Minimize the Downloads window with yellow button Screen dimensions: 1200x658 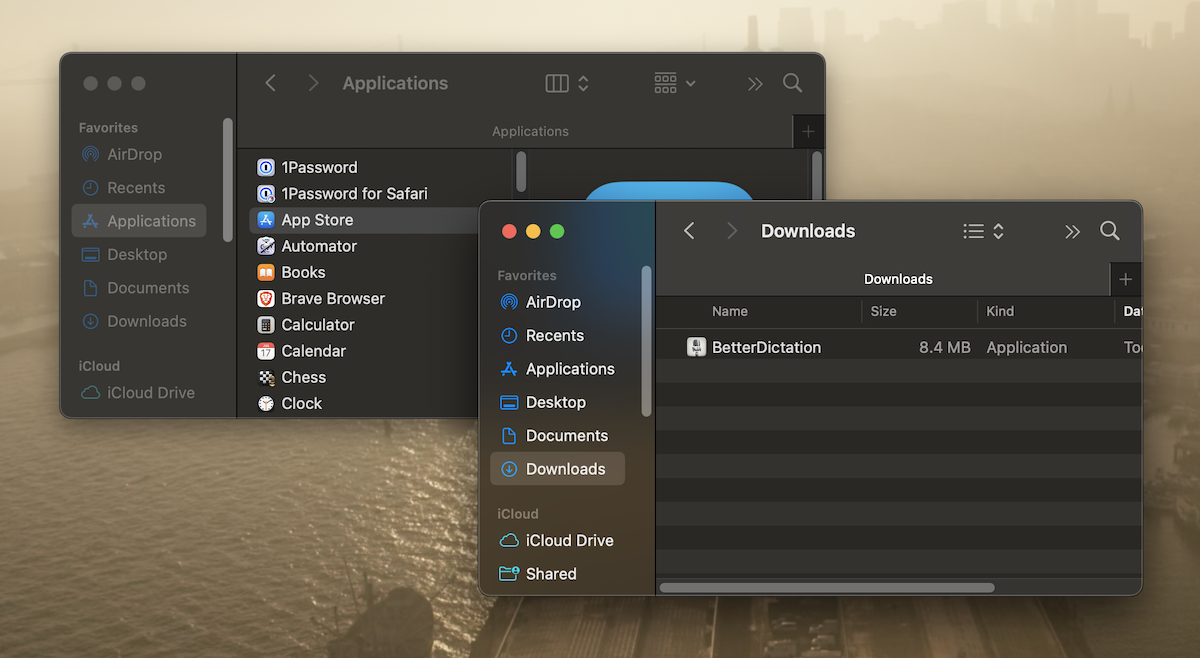point(533,231)
